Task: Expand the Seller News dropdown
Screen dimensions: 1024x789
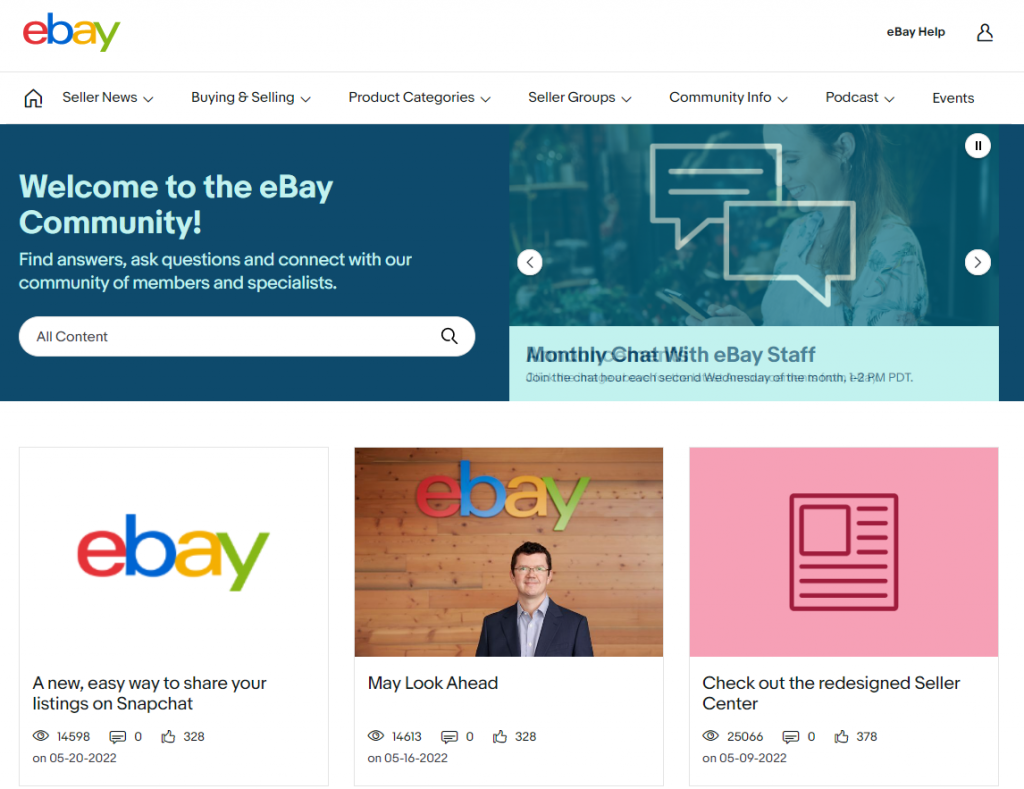Action: pos(108,97)
